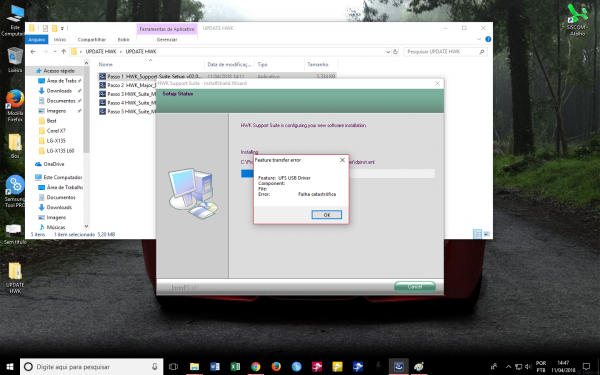The image size is (600, 375).
Task: Open the Arquivo tab in File Explorer
Action: click(x=37, y=39)
